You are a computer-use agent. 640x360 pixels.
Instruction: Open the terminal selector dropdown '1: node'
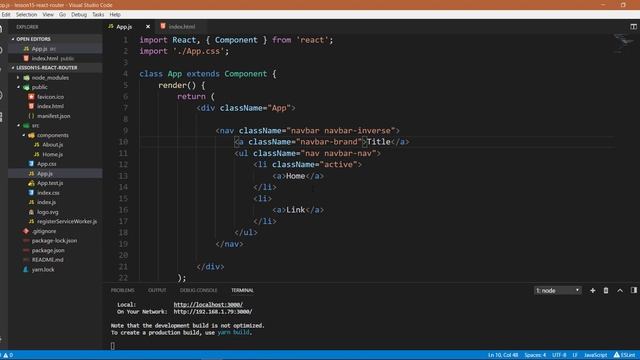click(558, 290)
